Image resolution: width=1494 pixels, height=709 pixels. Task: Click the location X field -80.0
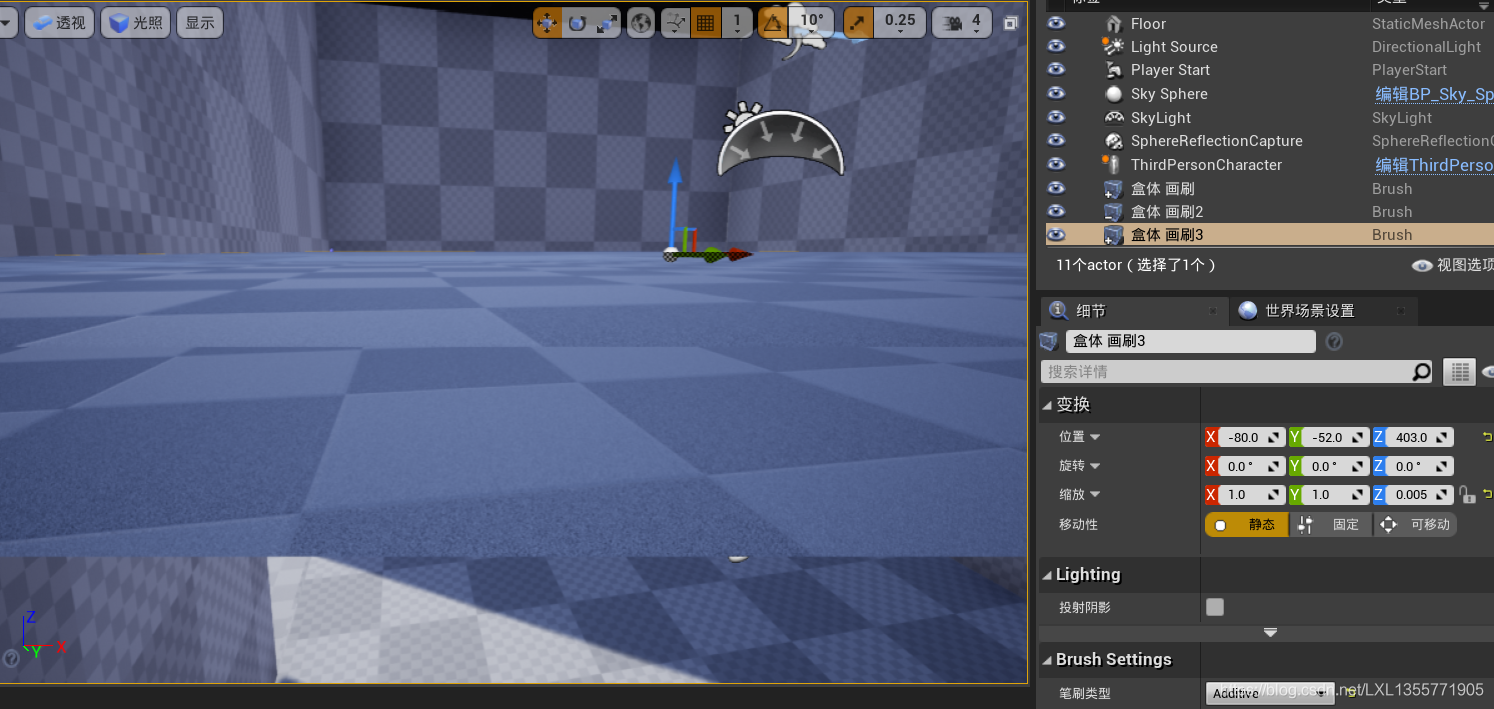(1252, 437)
